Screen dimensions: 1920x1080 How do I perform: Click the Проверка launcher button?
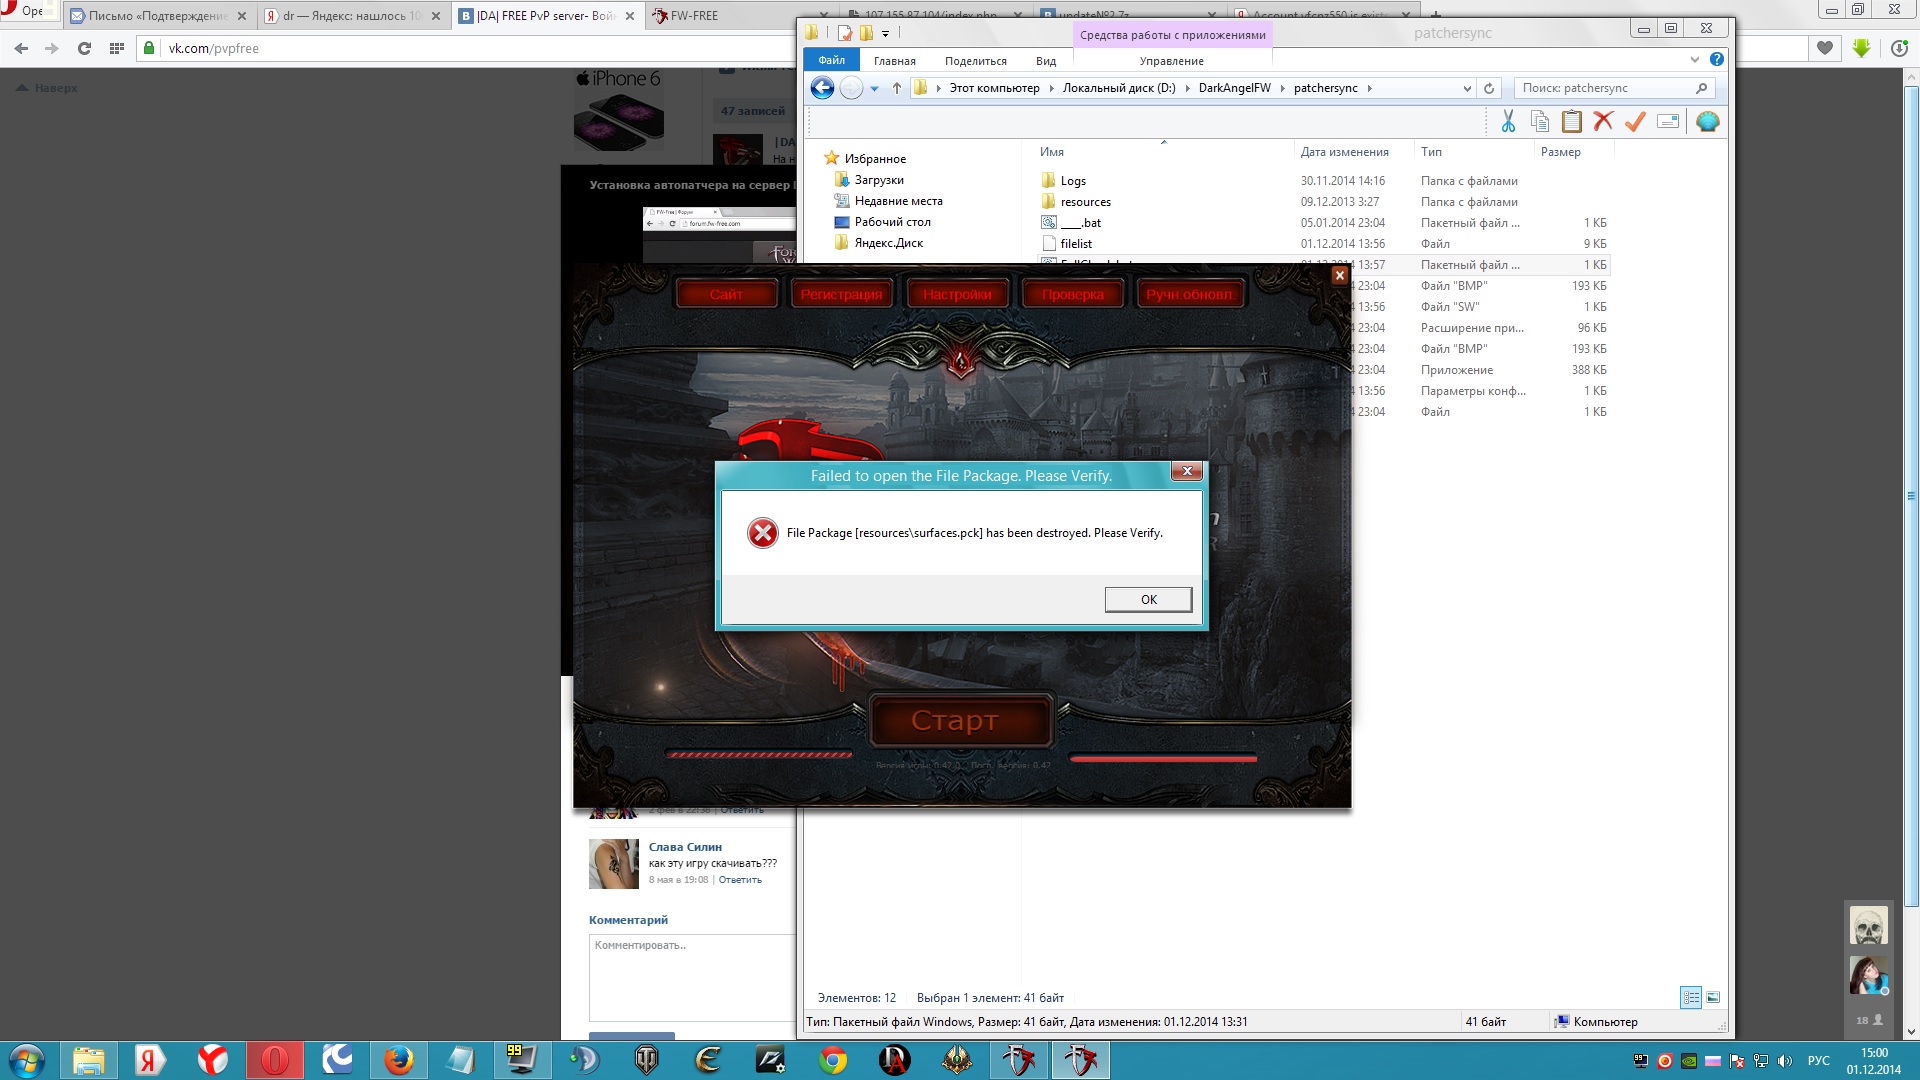[x=1072, y=294]
